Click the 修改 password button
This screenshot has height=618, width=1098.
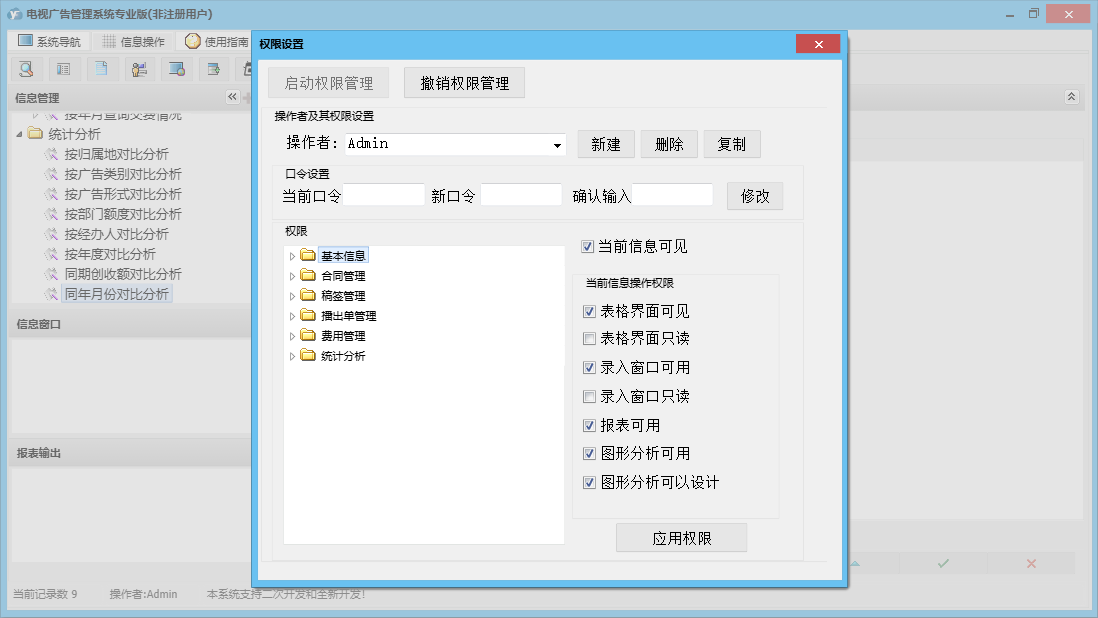click(x=755, y=196)
